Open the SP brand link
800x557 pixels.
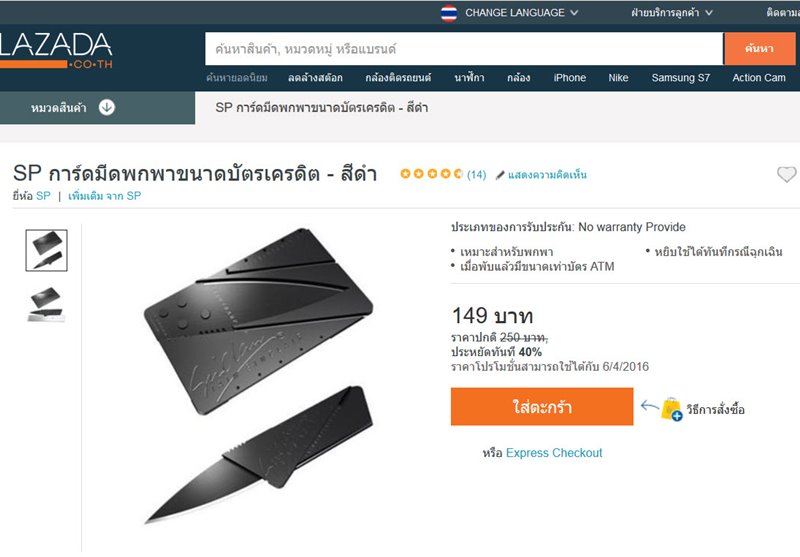click(43, 196)
